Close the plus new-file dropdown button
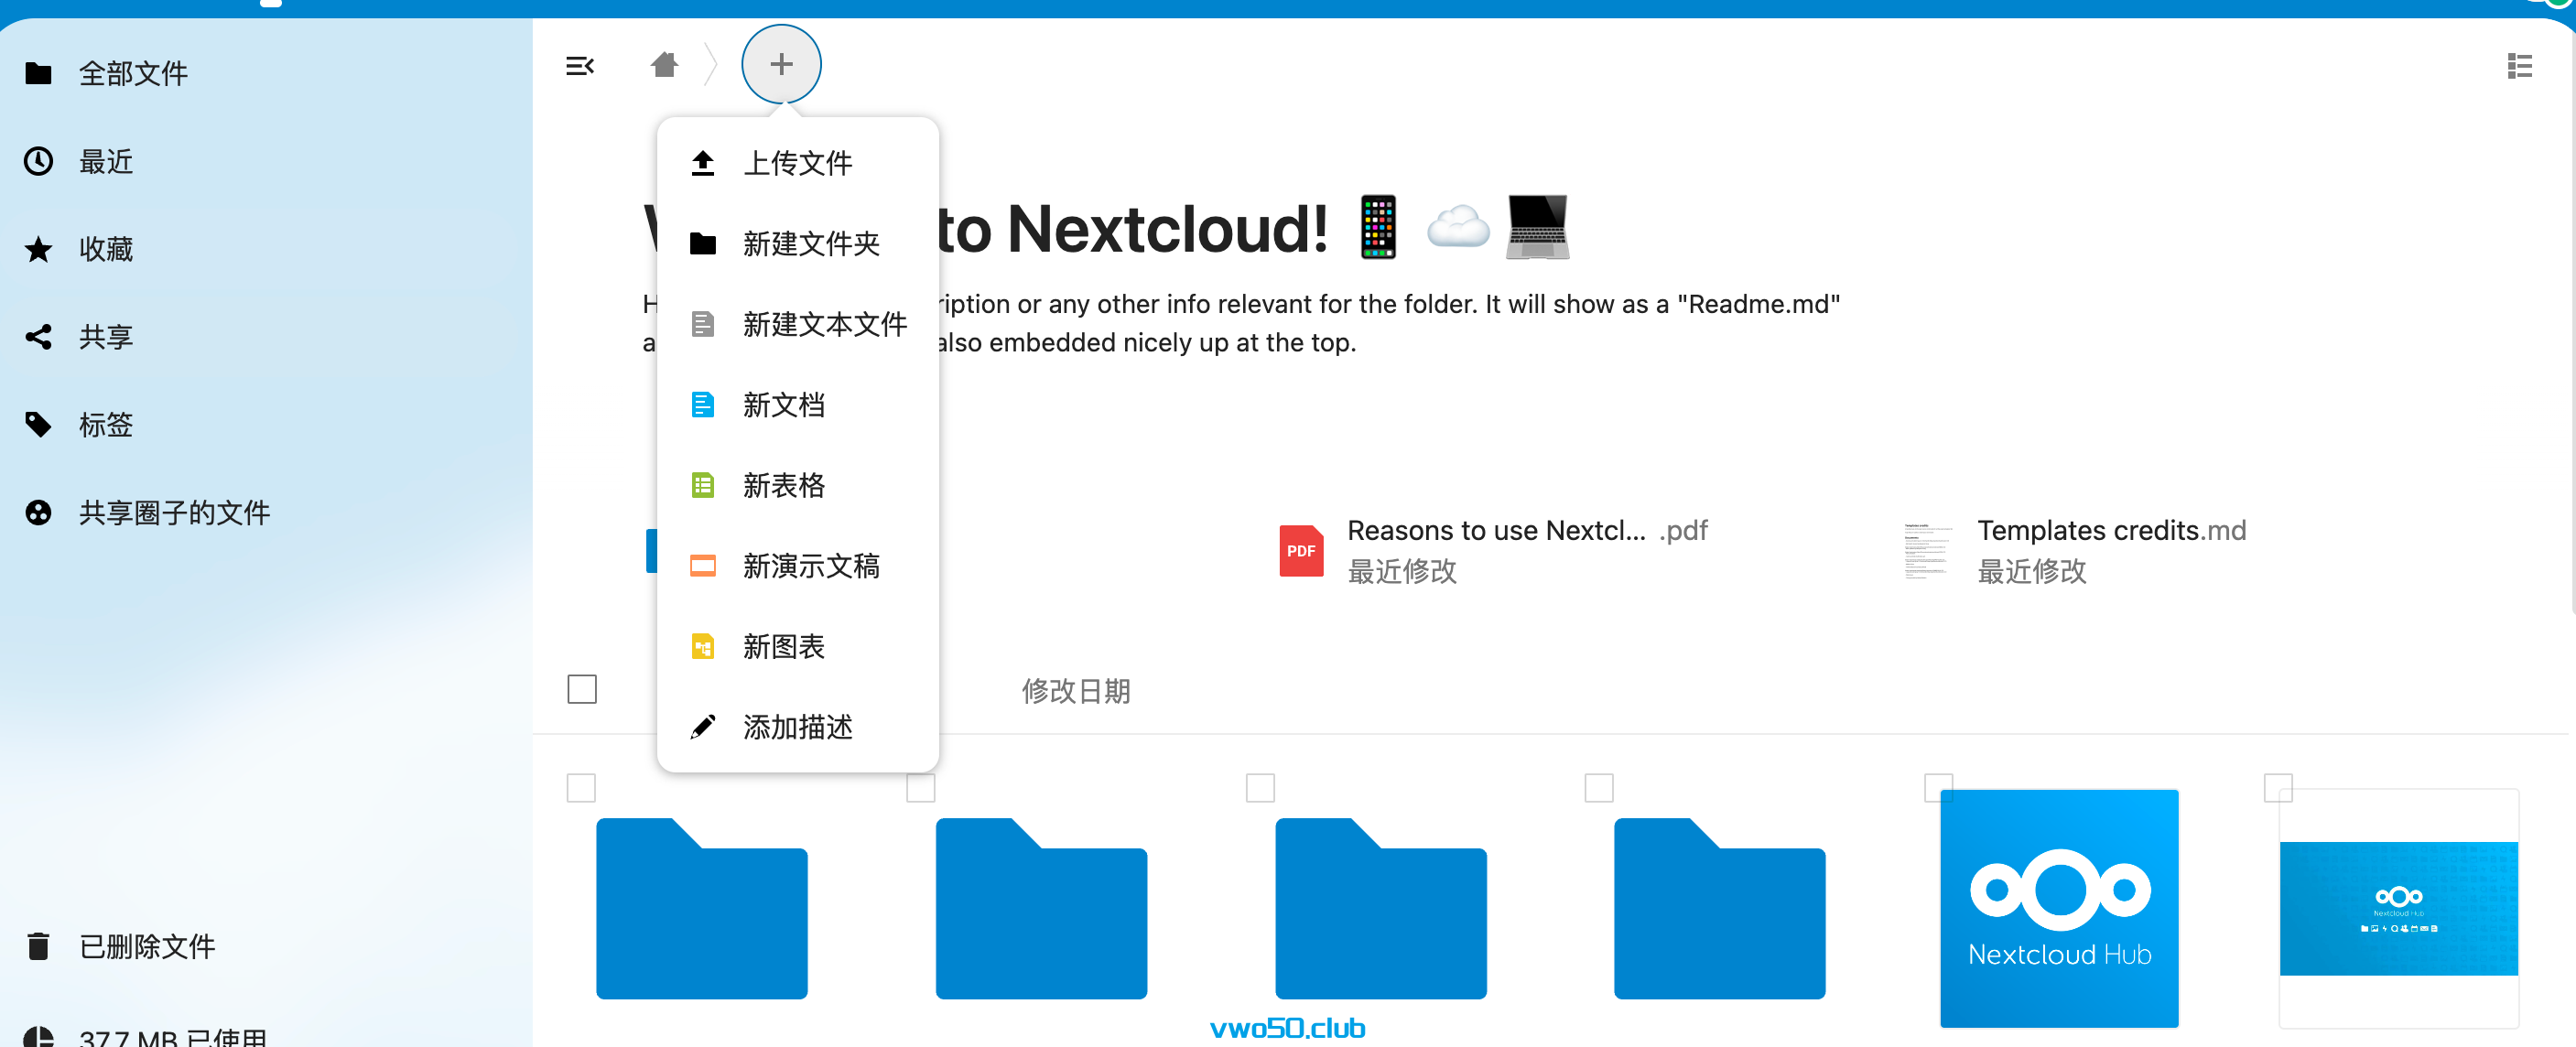This screenshot has width=2576, height=1047. [x=781, y=65]
